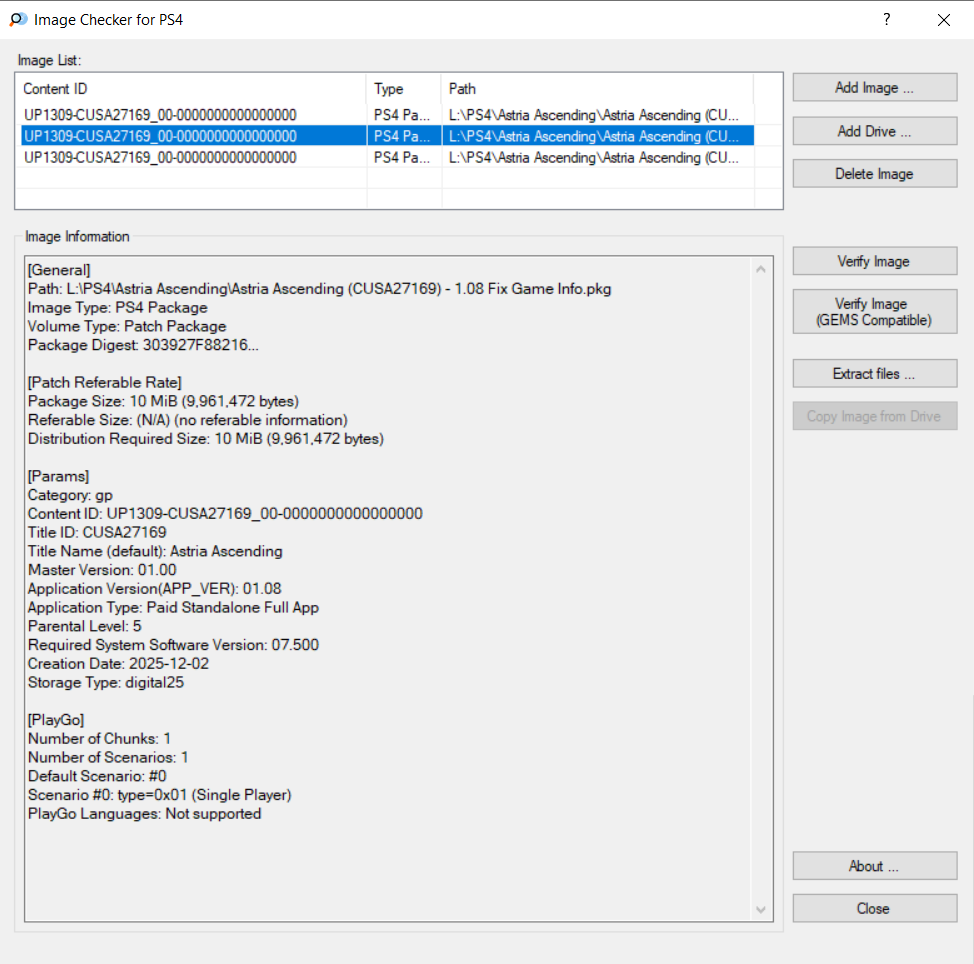Click scroll down arrow in Image Information

click(x=762, y=909)
